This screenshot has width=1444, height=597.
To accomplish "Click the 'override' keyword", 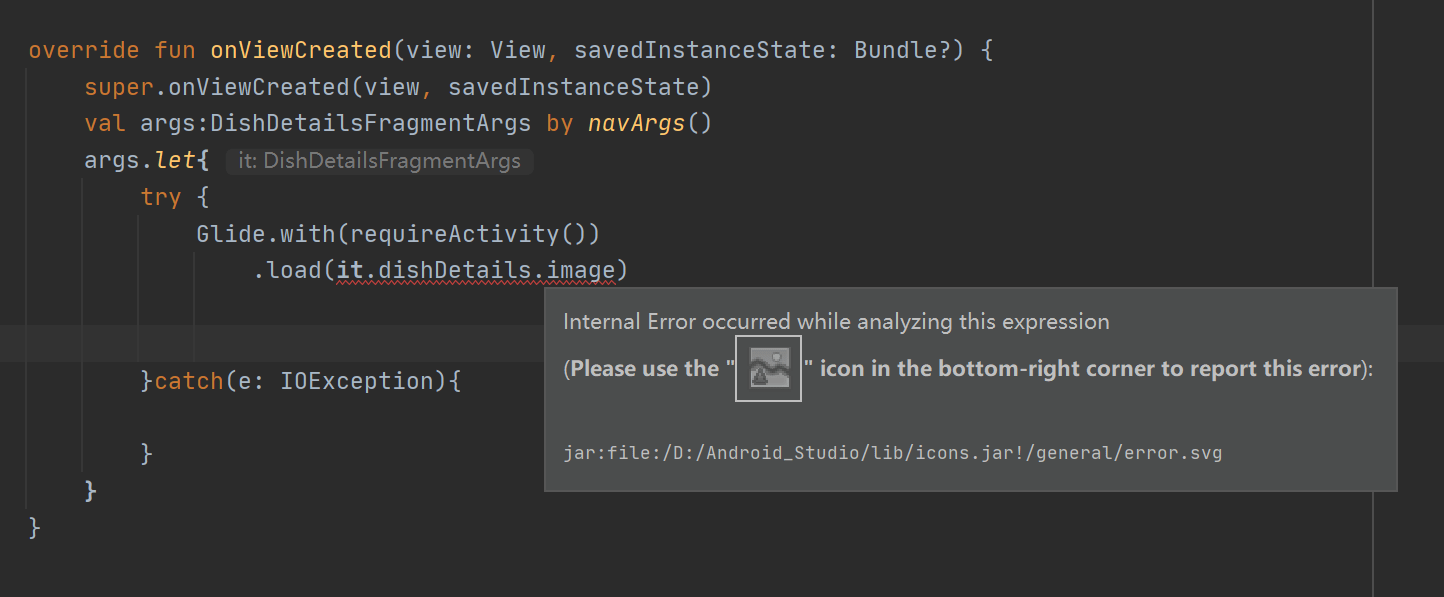I will click(85, 50).
